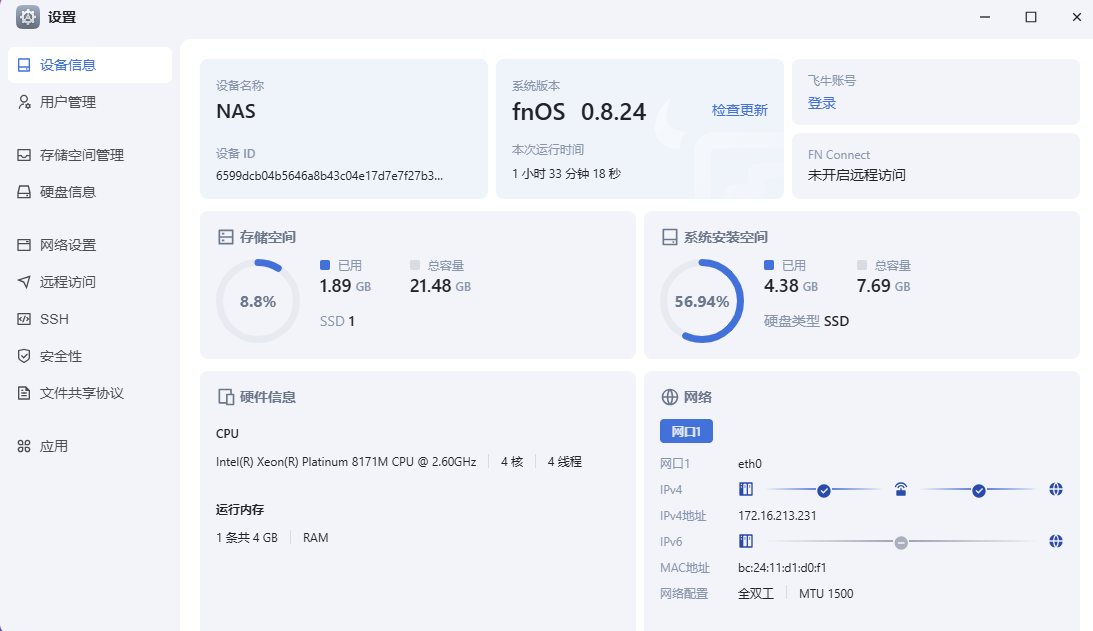Viewport: 1093px width, 631px height.
Task: Click the 存储空间 storage icon in card header
Action: tap(226, 237)
